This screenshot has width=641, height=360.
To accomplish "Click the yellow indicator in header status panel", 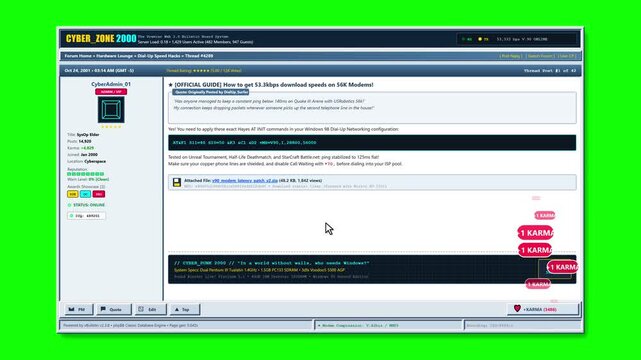I will (x=480, y=39).
